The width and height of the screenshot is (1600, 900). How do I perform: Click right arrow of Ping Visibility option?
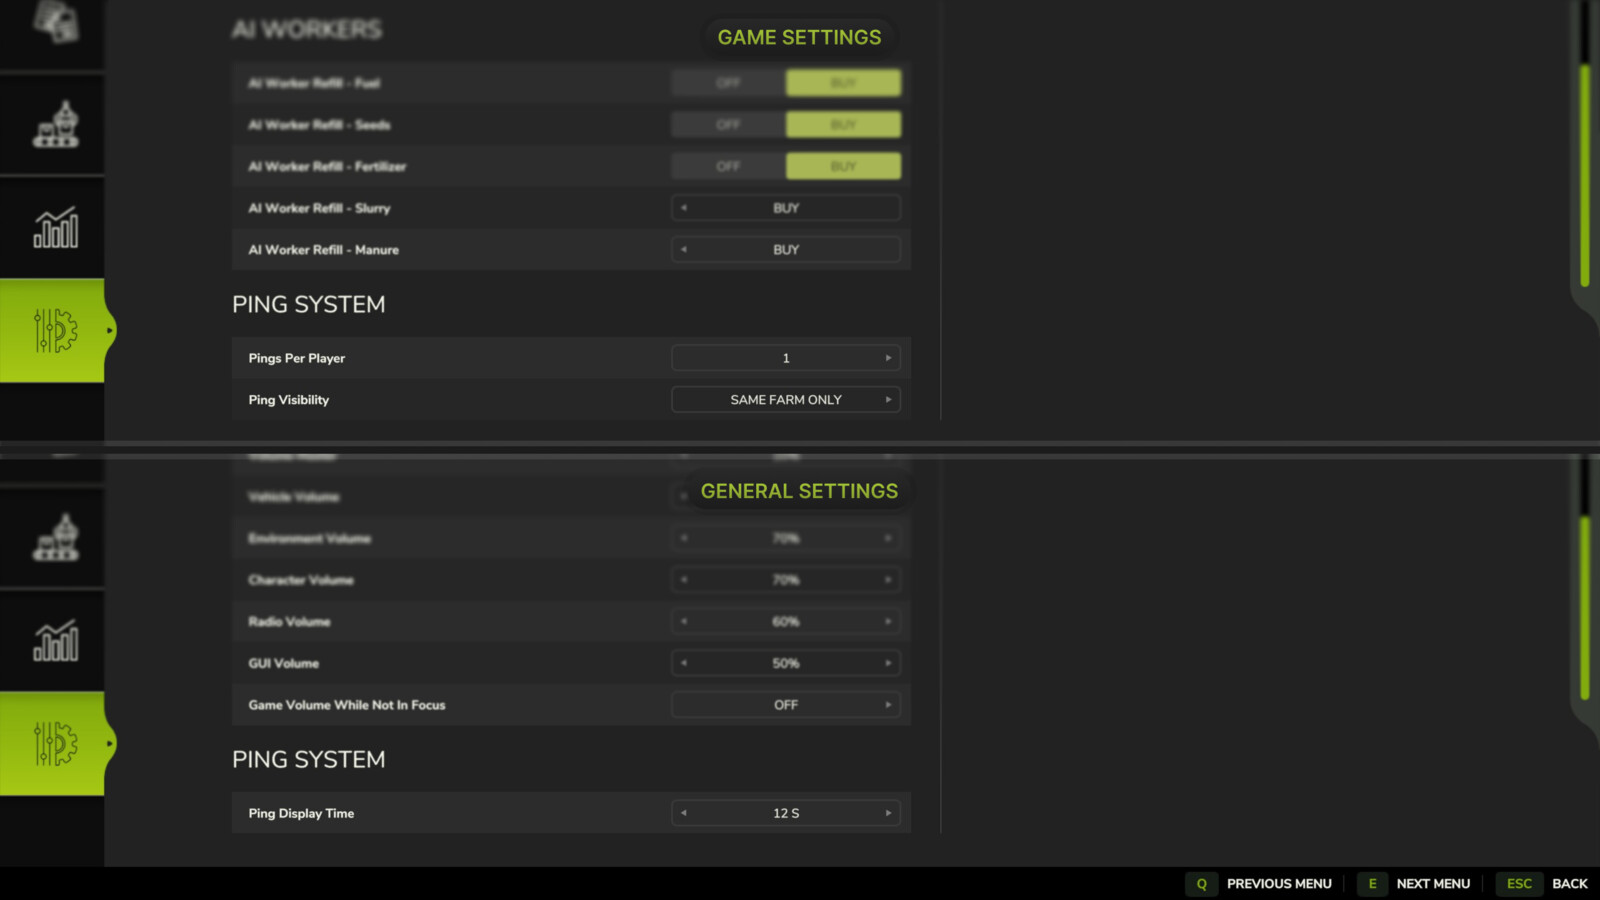click(x=888, y=400)
